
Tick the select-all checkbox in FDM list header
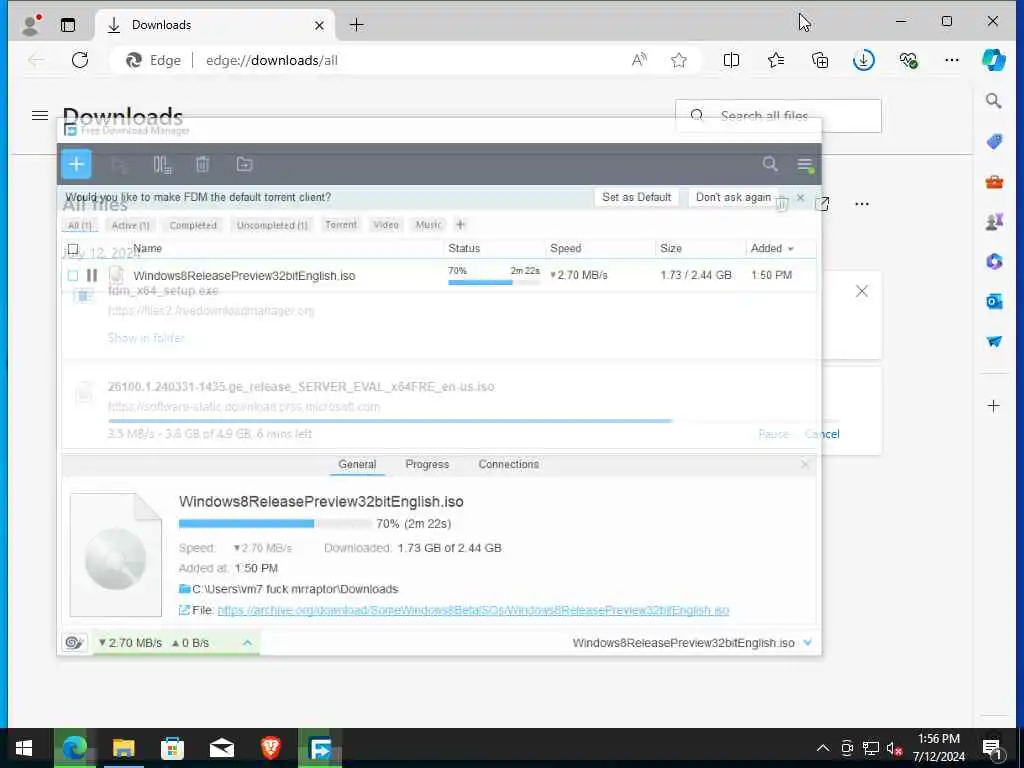(73, 249)
